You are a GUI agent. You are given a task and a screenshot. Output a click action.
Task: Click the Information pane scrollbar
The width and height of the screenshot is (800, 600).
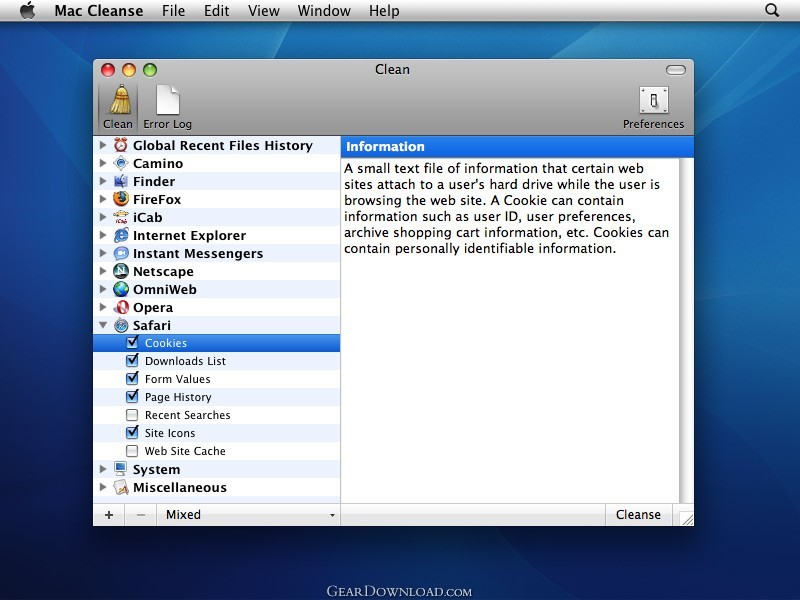(x=686, y=330)
